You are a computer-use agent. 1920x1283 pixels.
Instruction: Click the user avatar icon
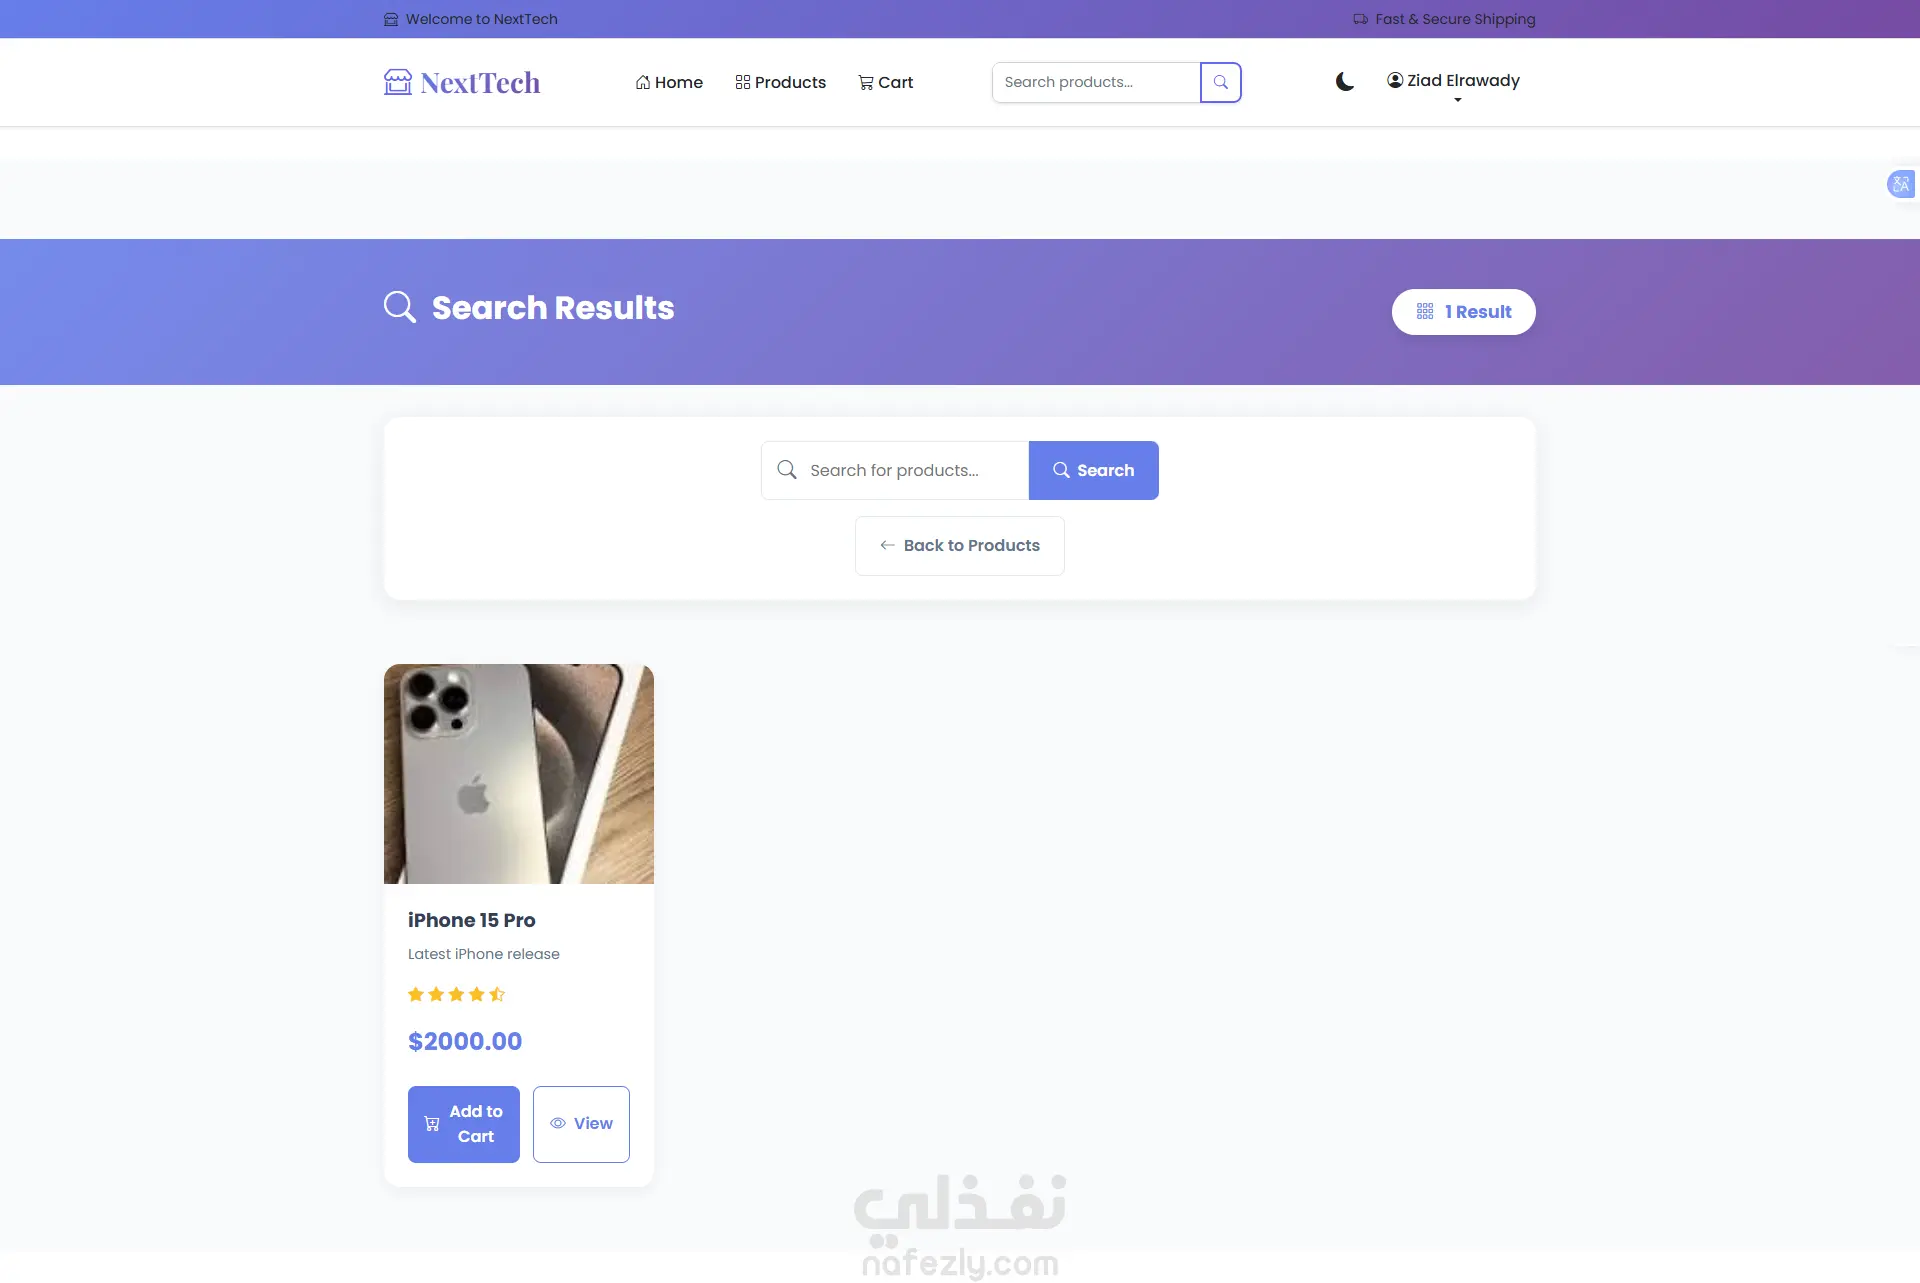[x=1395, y=80]
